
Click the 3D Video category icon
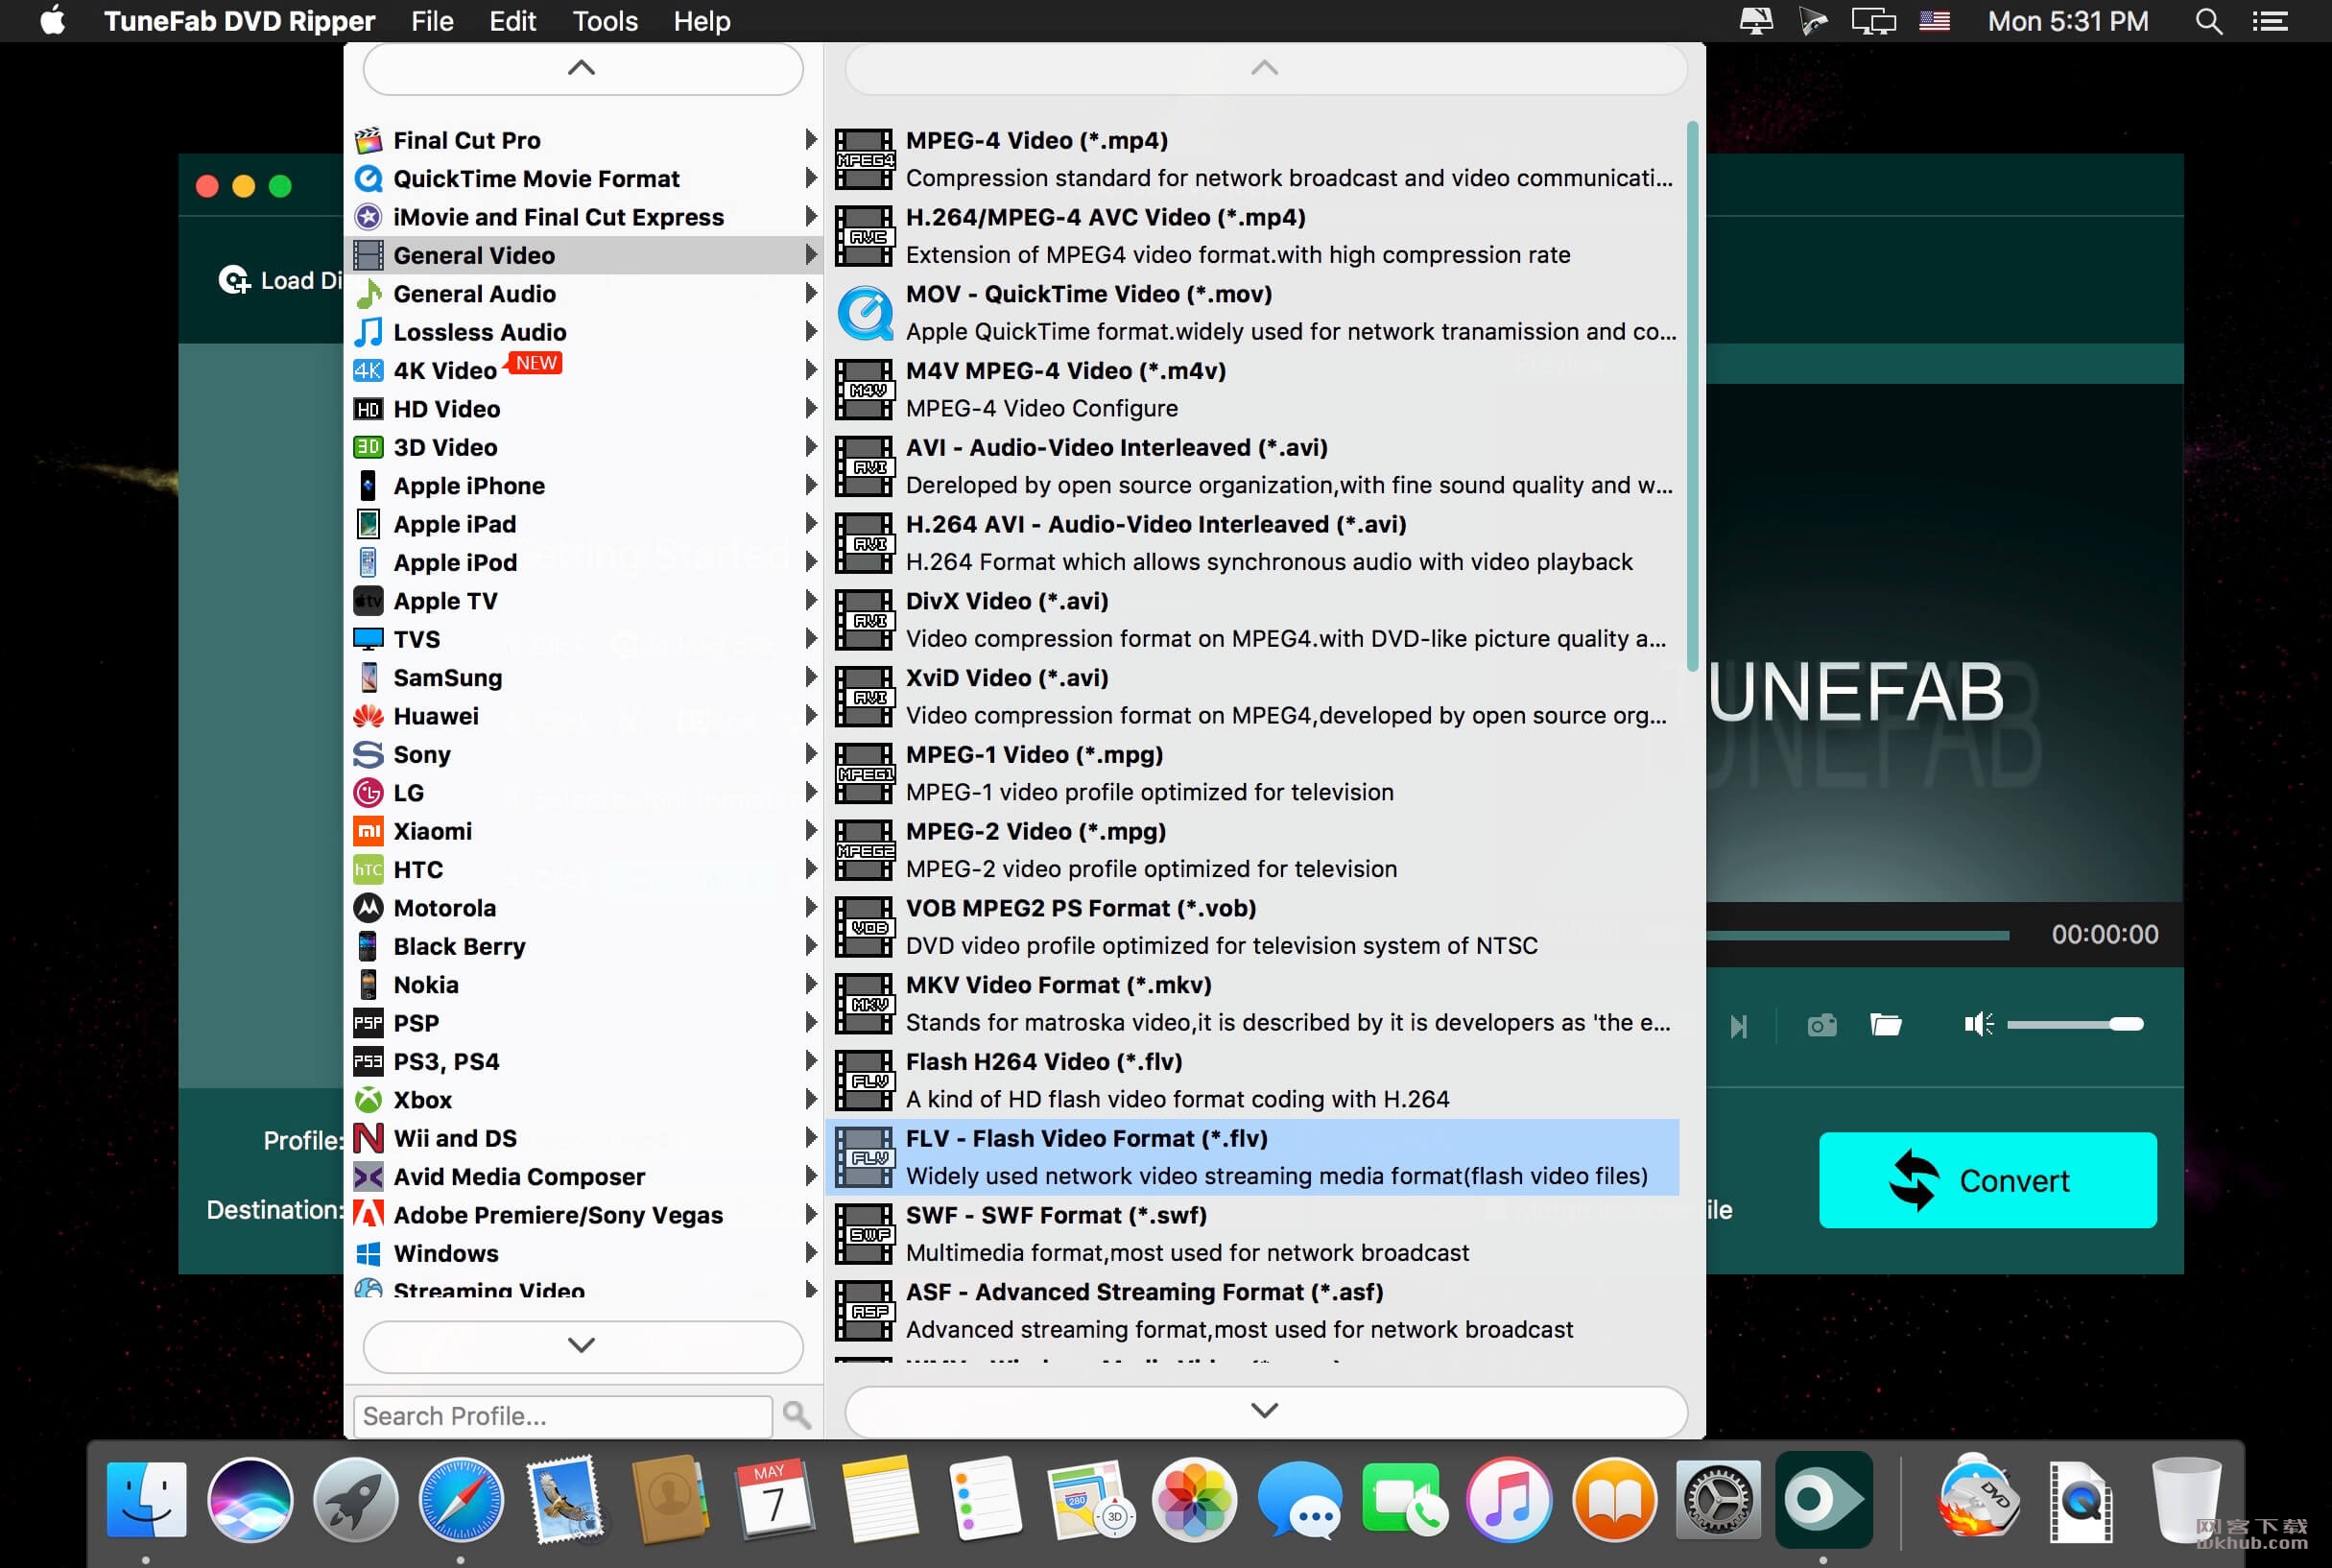pyautogui.click(x=368, y=447)
